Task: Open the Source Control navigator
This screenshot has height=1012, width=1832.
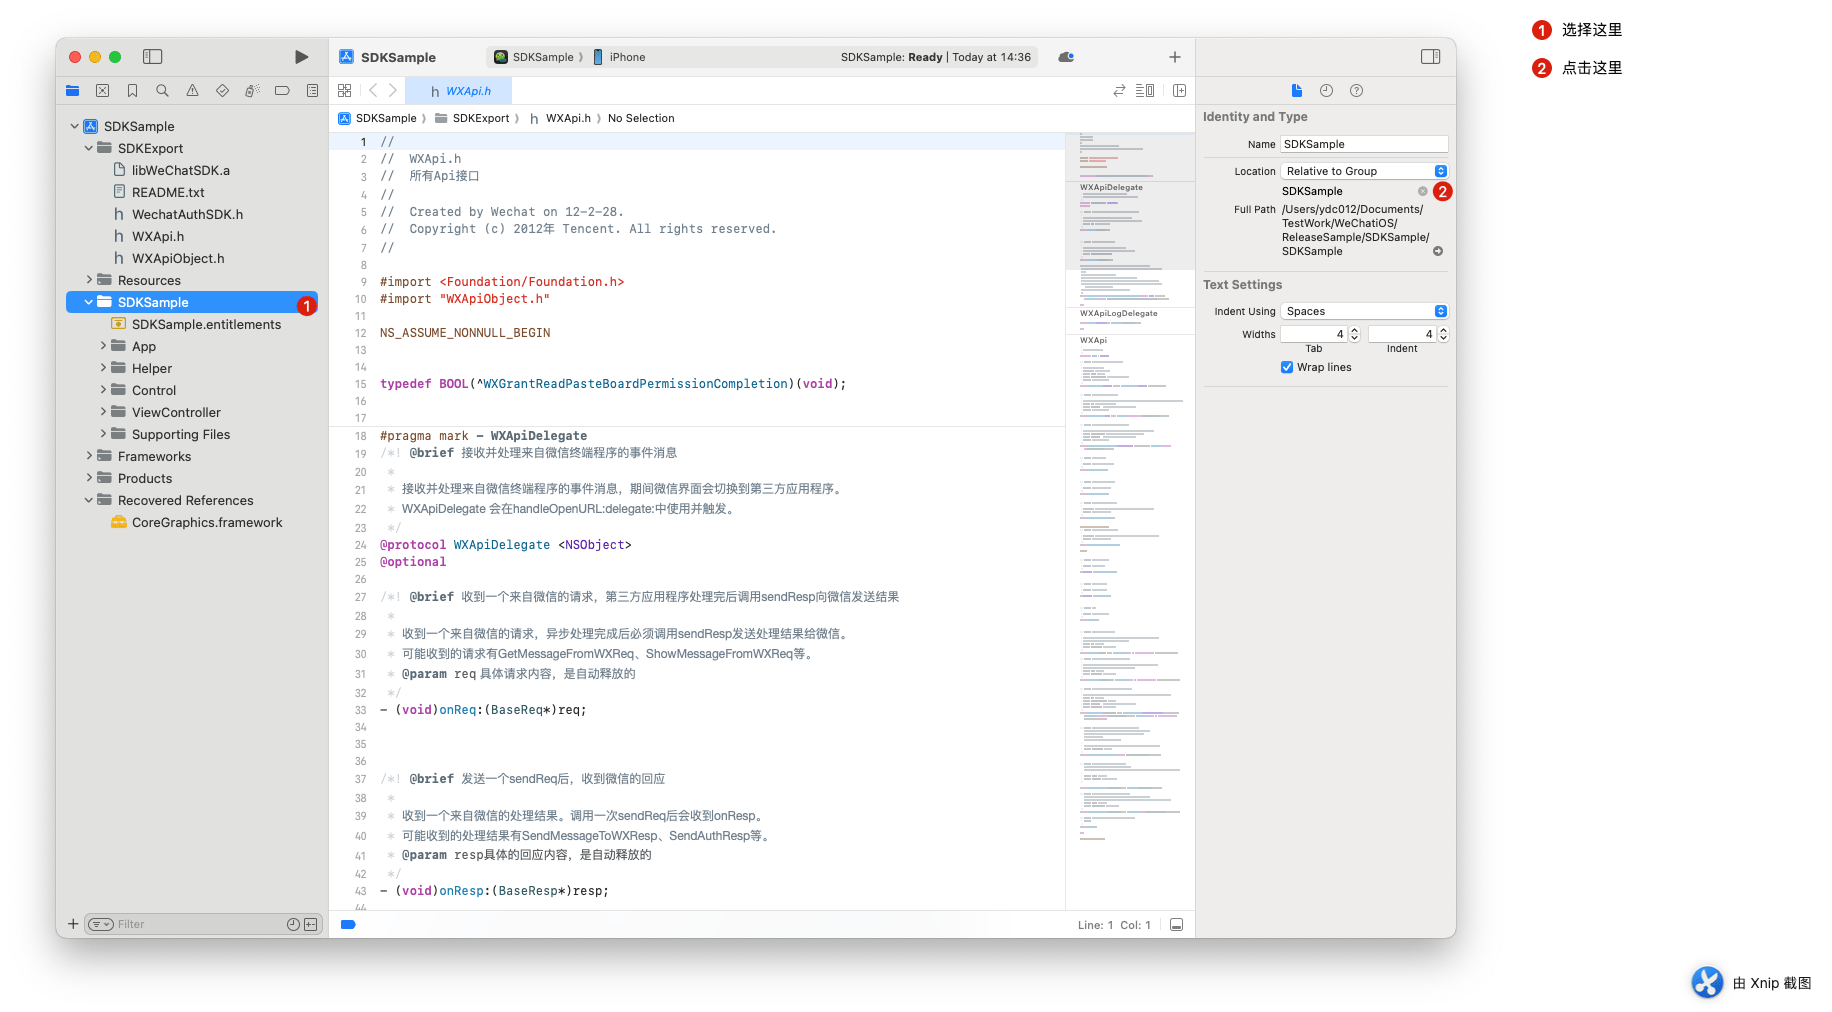Action: (102, 91)
